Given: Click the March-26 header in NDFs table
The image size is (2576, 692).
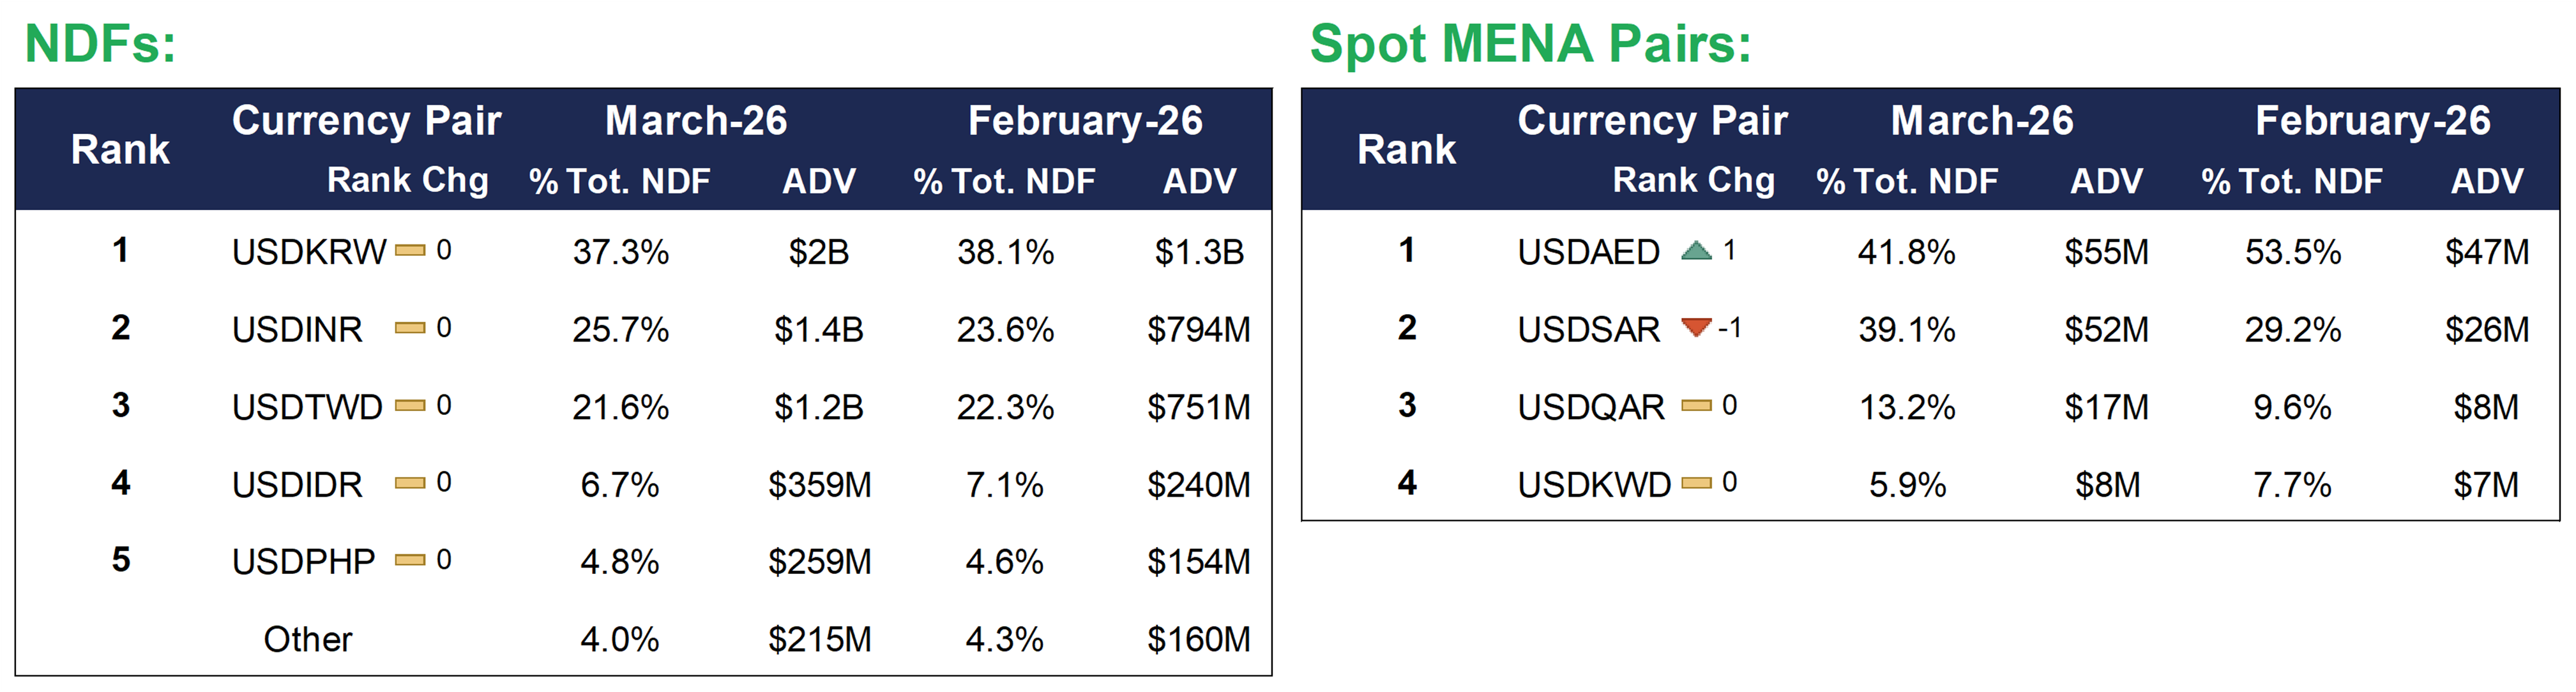Looking at the screenshot, I should (x=696, y=121).
